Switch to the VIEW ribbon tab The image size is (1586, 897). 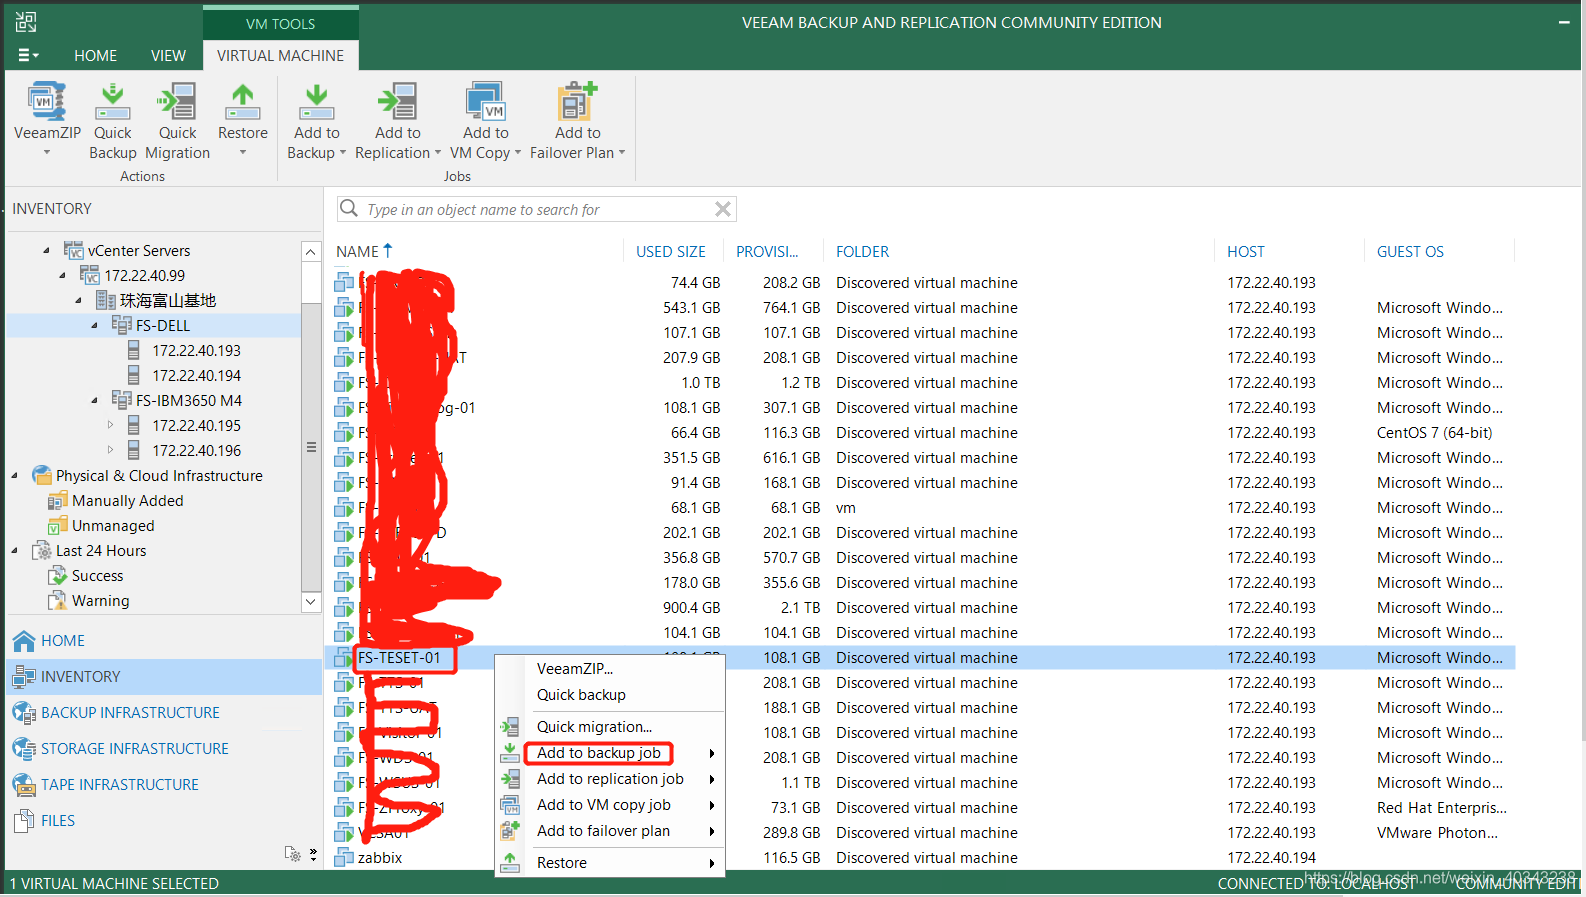click(168, 56)
